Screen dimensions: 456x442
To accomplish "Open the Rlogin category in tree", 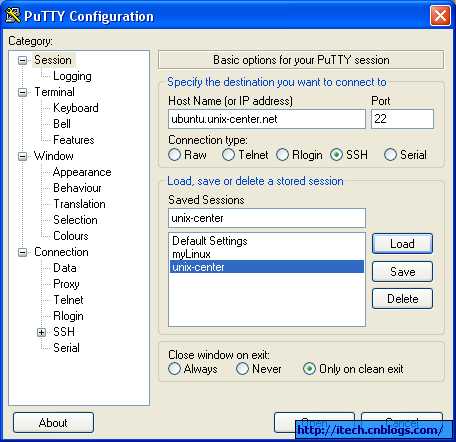I will pos(68,316).
